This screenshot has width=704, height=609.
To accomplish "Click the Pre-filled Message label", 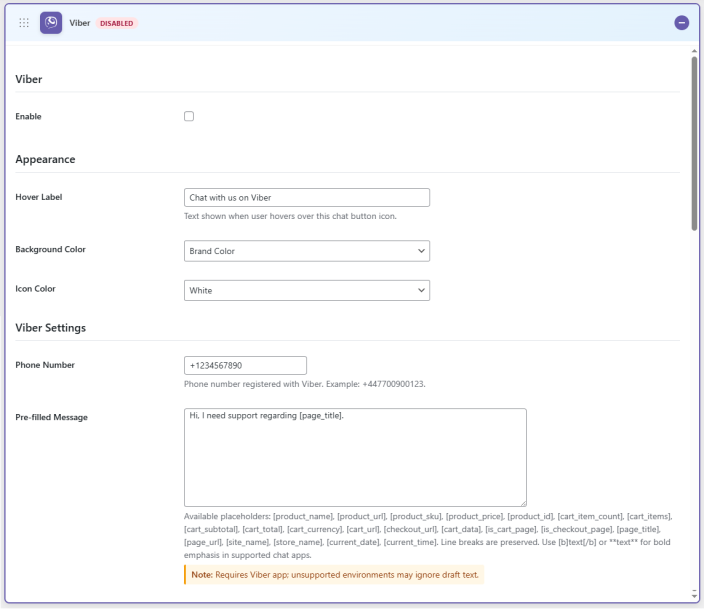I will pos(51,417).
